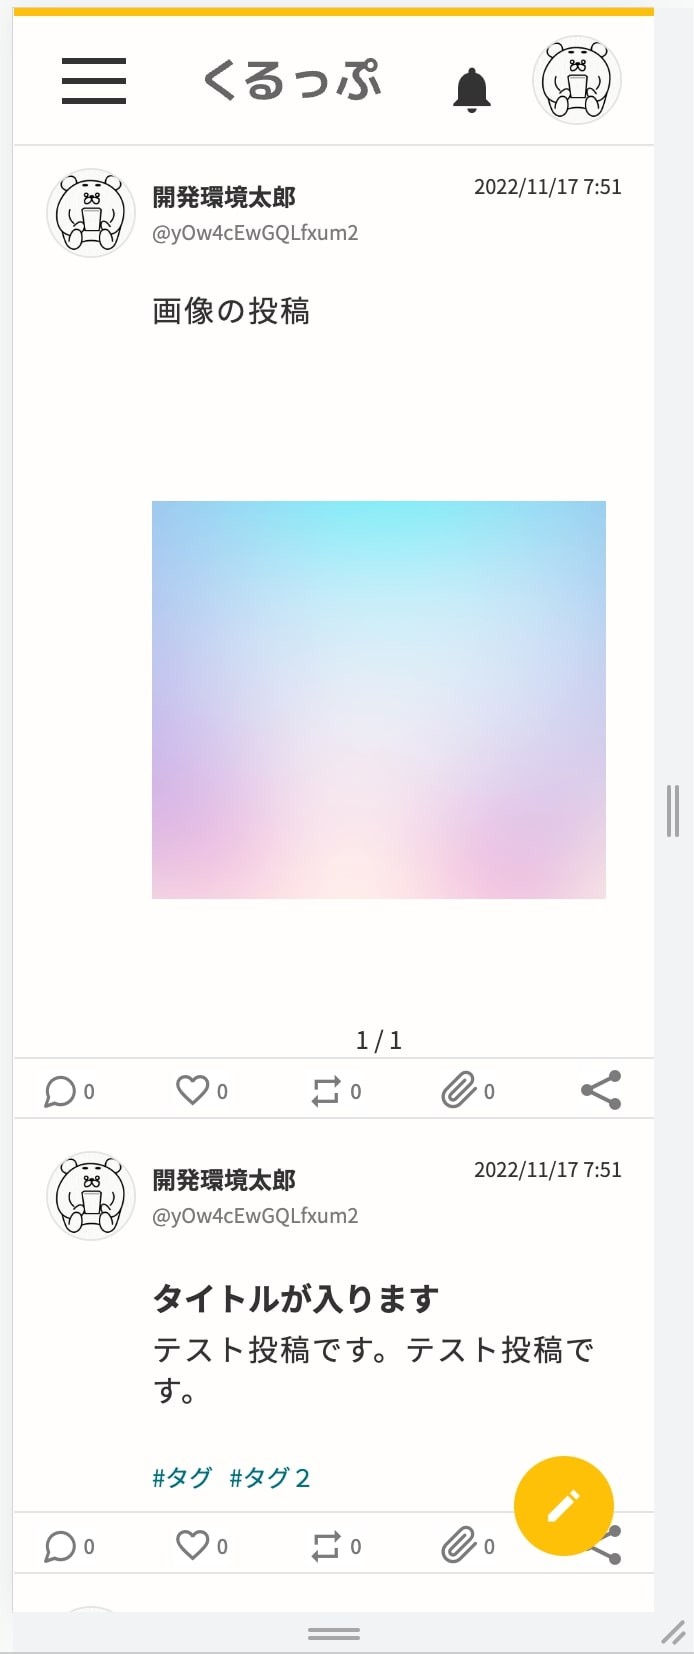Share the 画像の投稿 post

point(601,1090)
